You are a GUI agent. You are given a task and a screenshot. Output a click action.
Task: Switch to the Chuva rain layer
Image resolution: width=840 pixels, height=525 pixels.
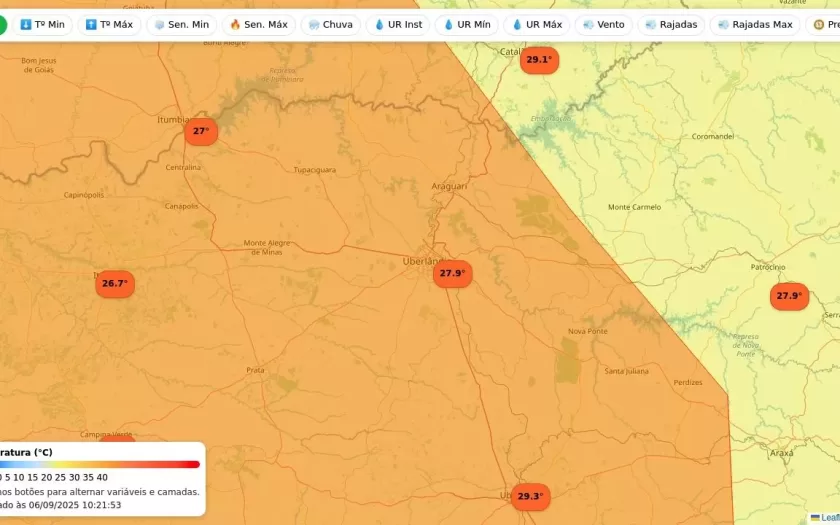click(330, 24)
